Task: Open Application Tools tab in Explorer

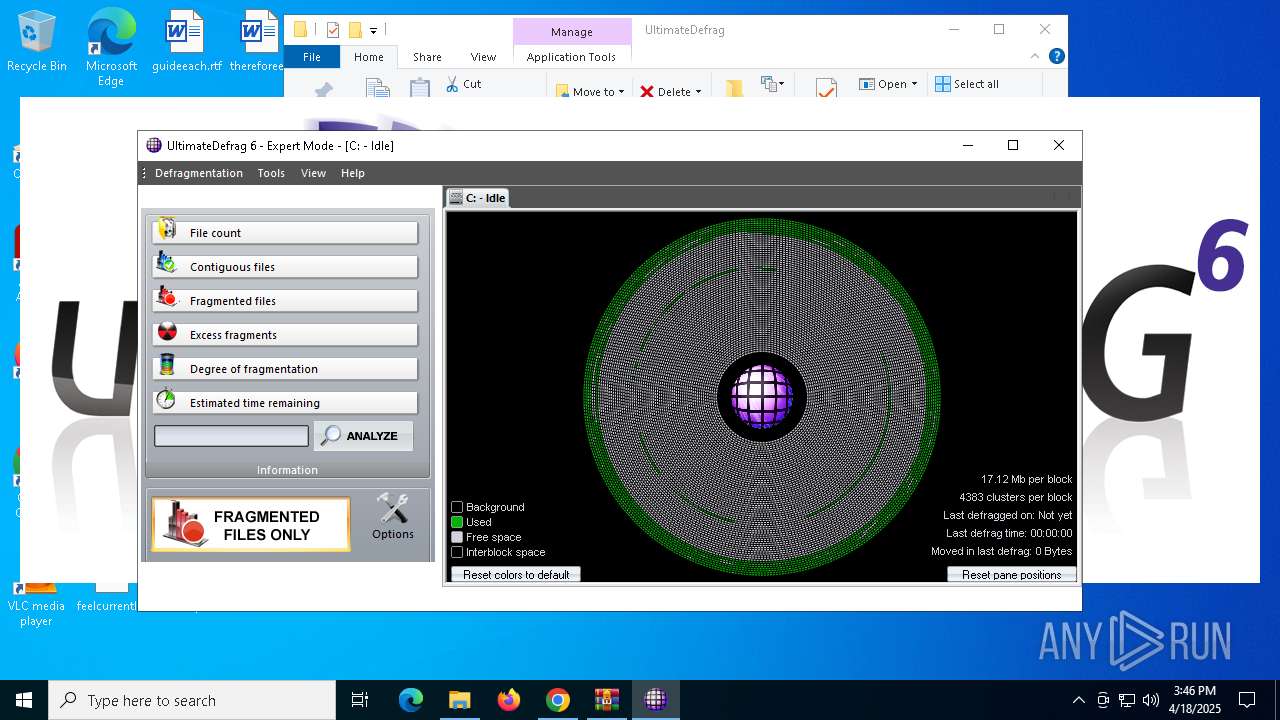Action: (x=571, y=57)
